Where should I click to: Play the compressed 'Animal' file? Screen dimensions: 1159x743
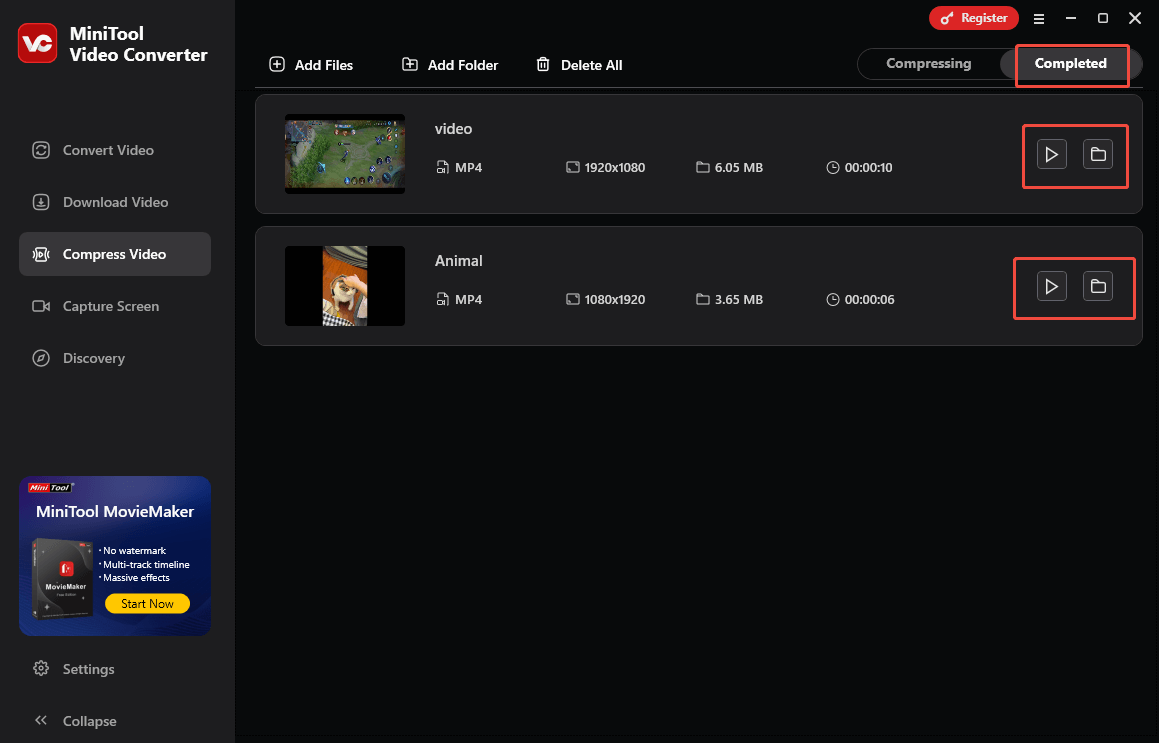pos(1051,286)
